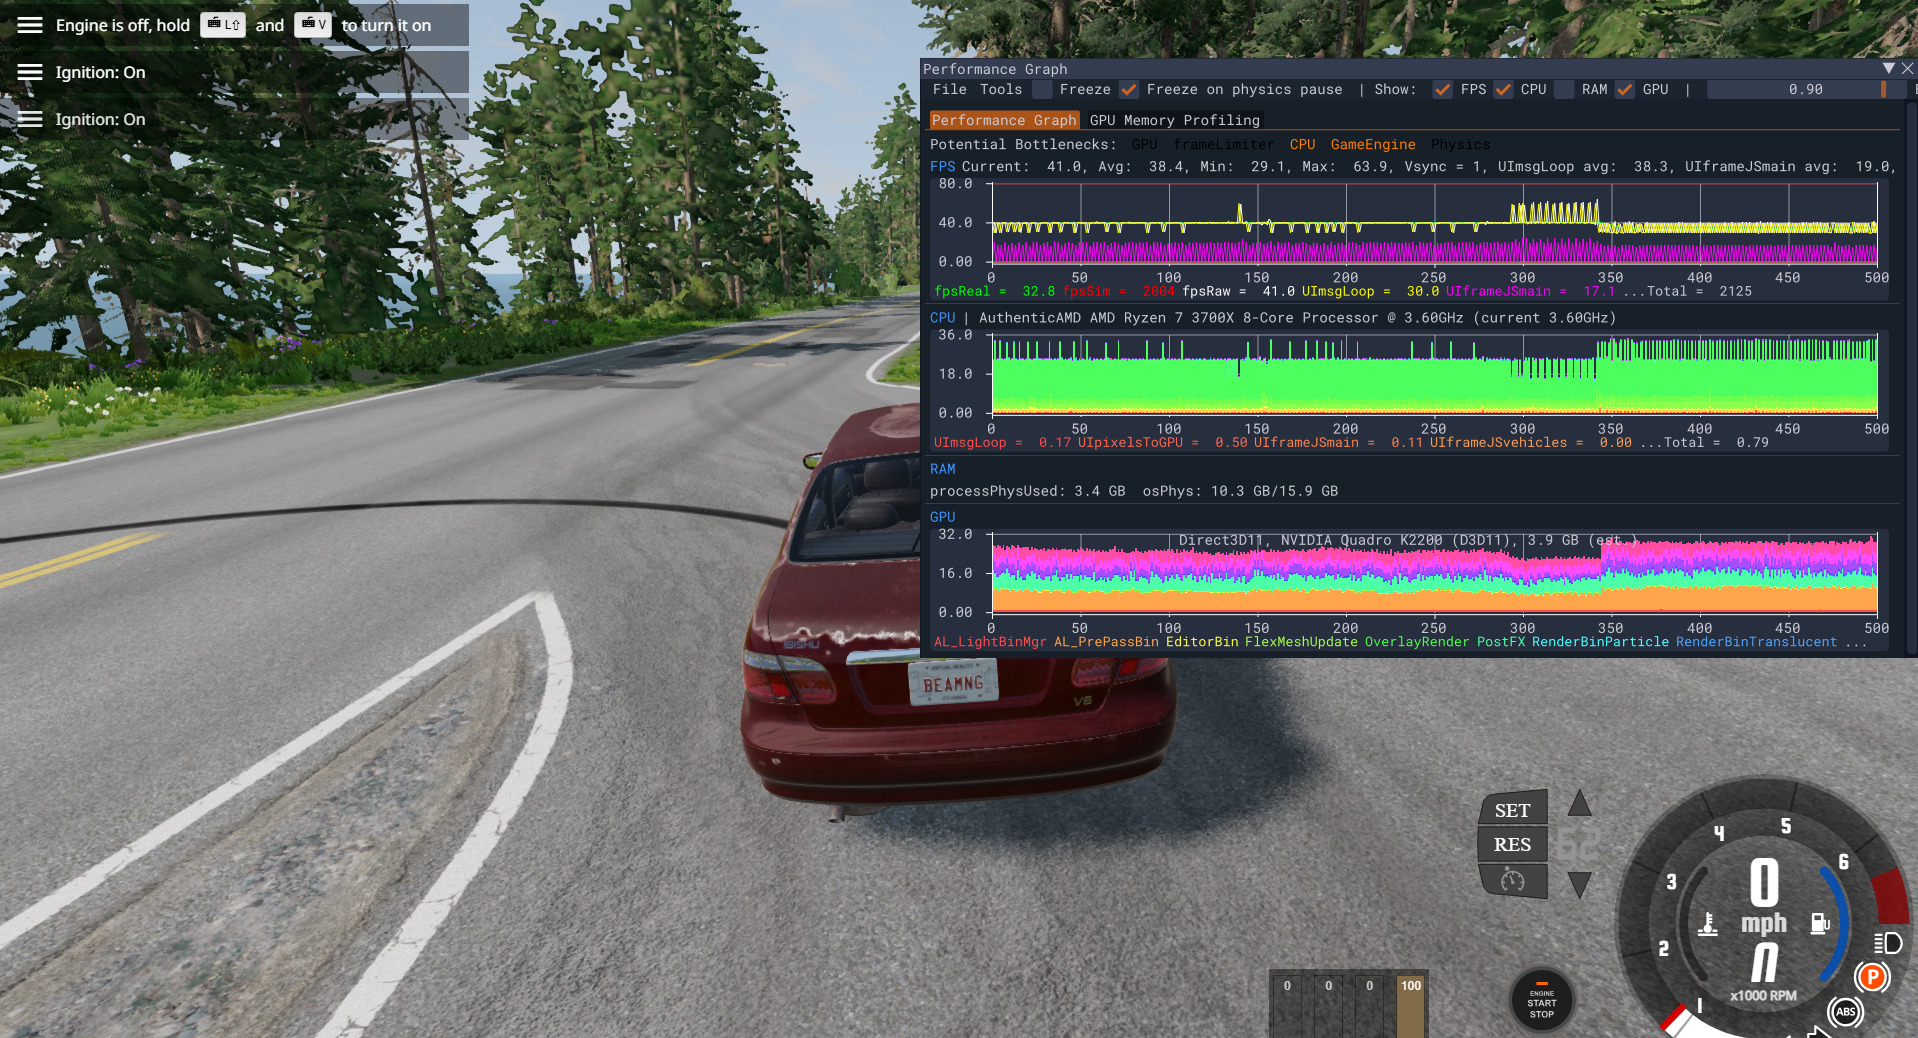The height and width of the screenshot is (1038, 1918).
Task: Click the V key icon in the engine message
Action: click(x=313, y=25)
